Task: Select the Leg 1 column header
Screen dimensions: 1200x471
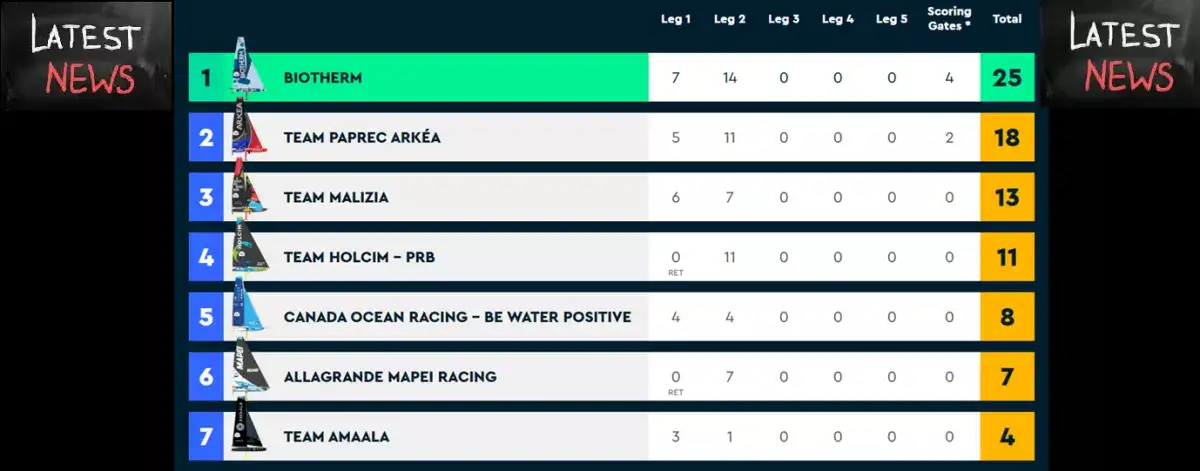Action: (x=676, y=19)
